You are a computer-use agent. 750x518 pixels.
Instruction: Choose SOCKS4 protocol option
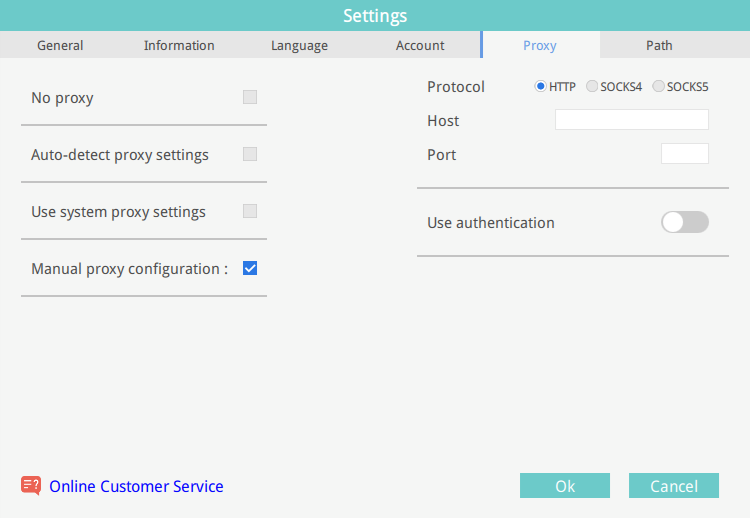pos(592,86)
